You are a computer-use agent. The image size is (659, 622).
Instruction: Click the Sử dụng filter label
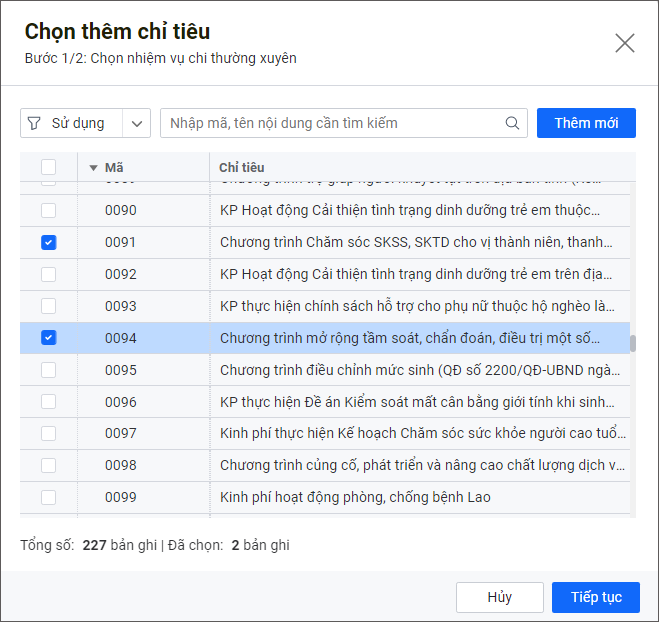(x=78, y=123)
